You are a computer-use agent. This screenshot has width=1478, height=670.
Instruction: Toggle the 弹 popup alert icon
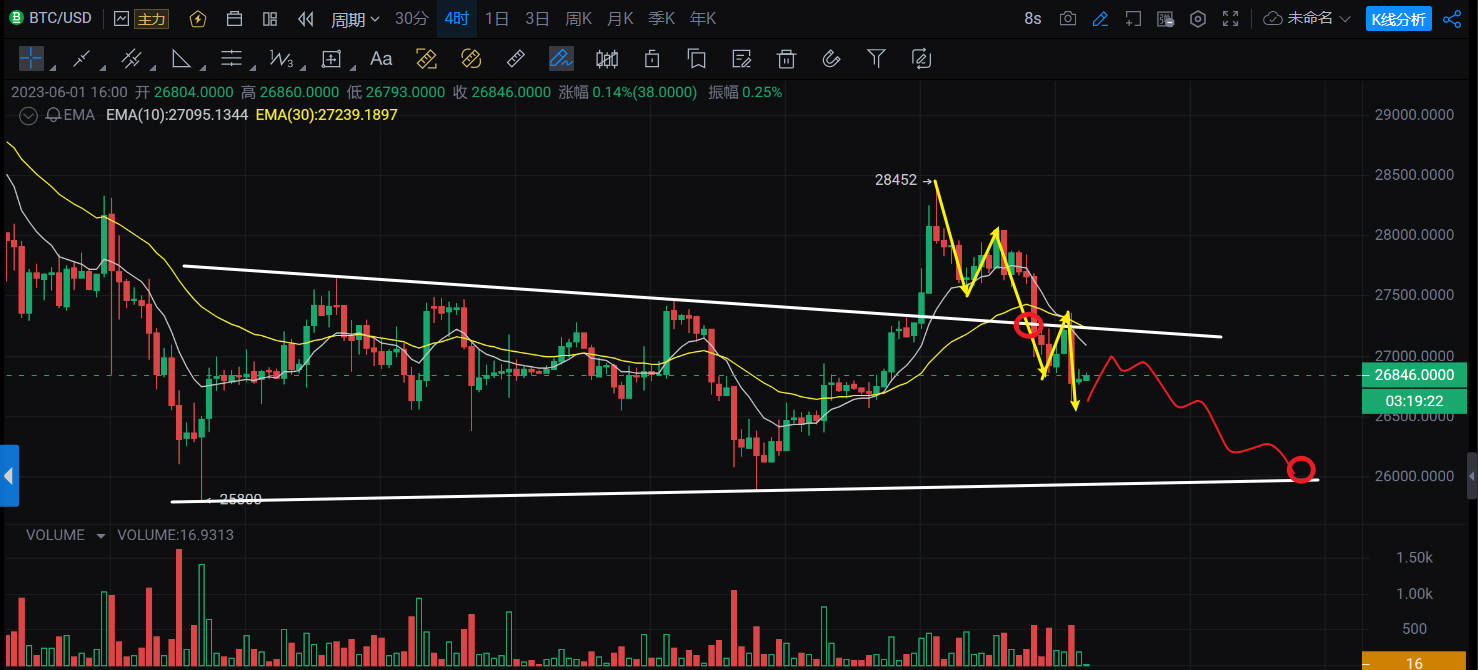(x=1165, y=18)
